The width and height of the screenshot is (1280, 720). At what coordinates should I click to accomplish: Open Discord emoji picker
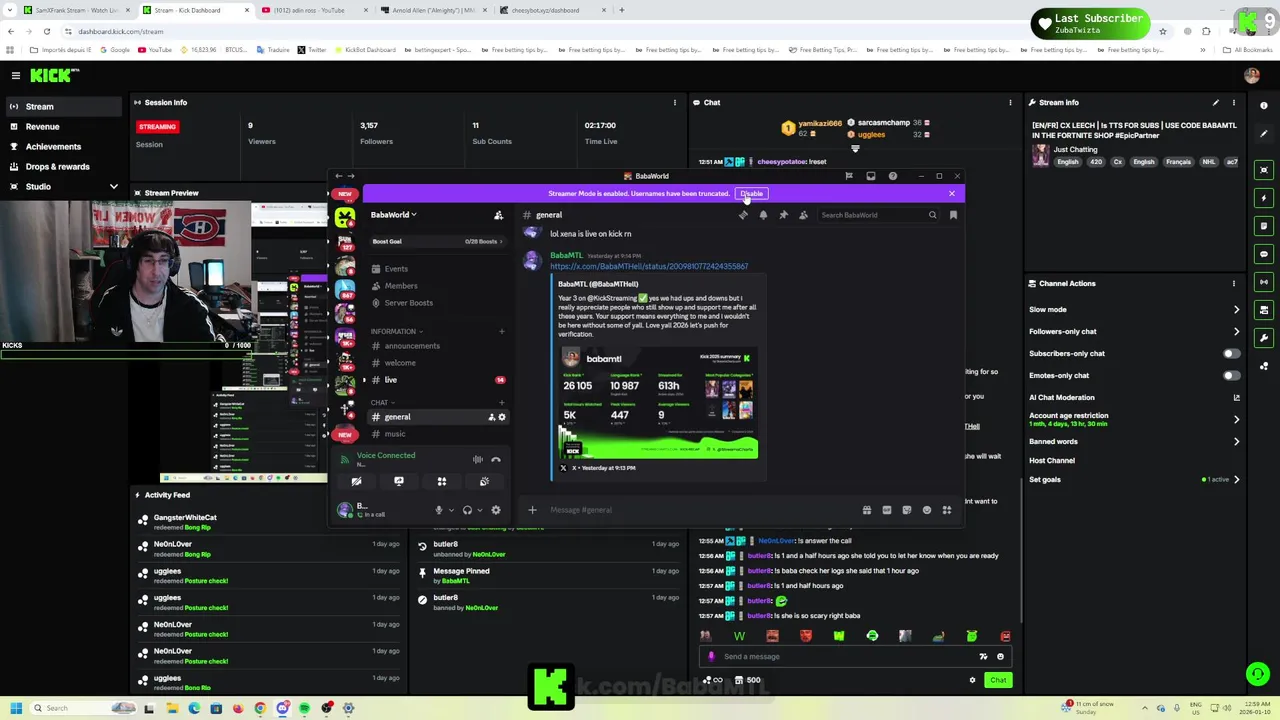click(927, 510)
